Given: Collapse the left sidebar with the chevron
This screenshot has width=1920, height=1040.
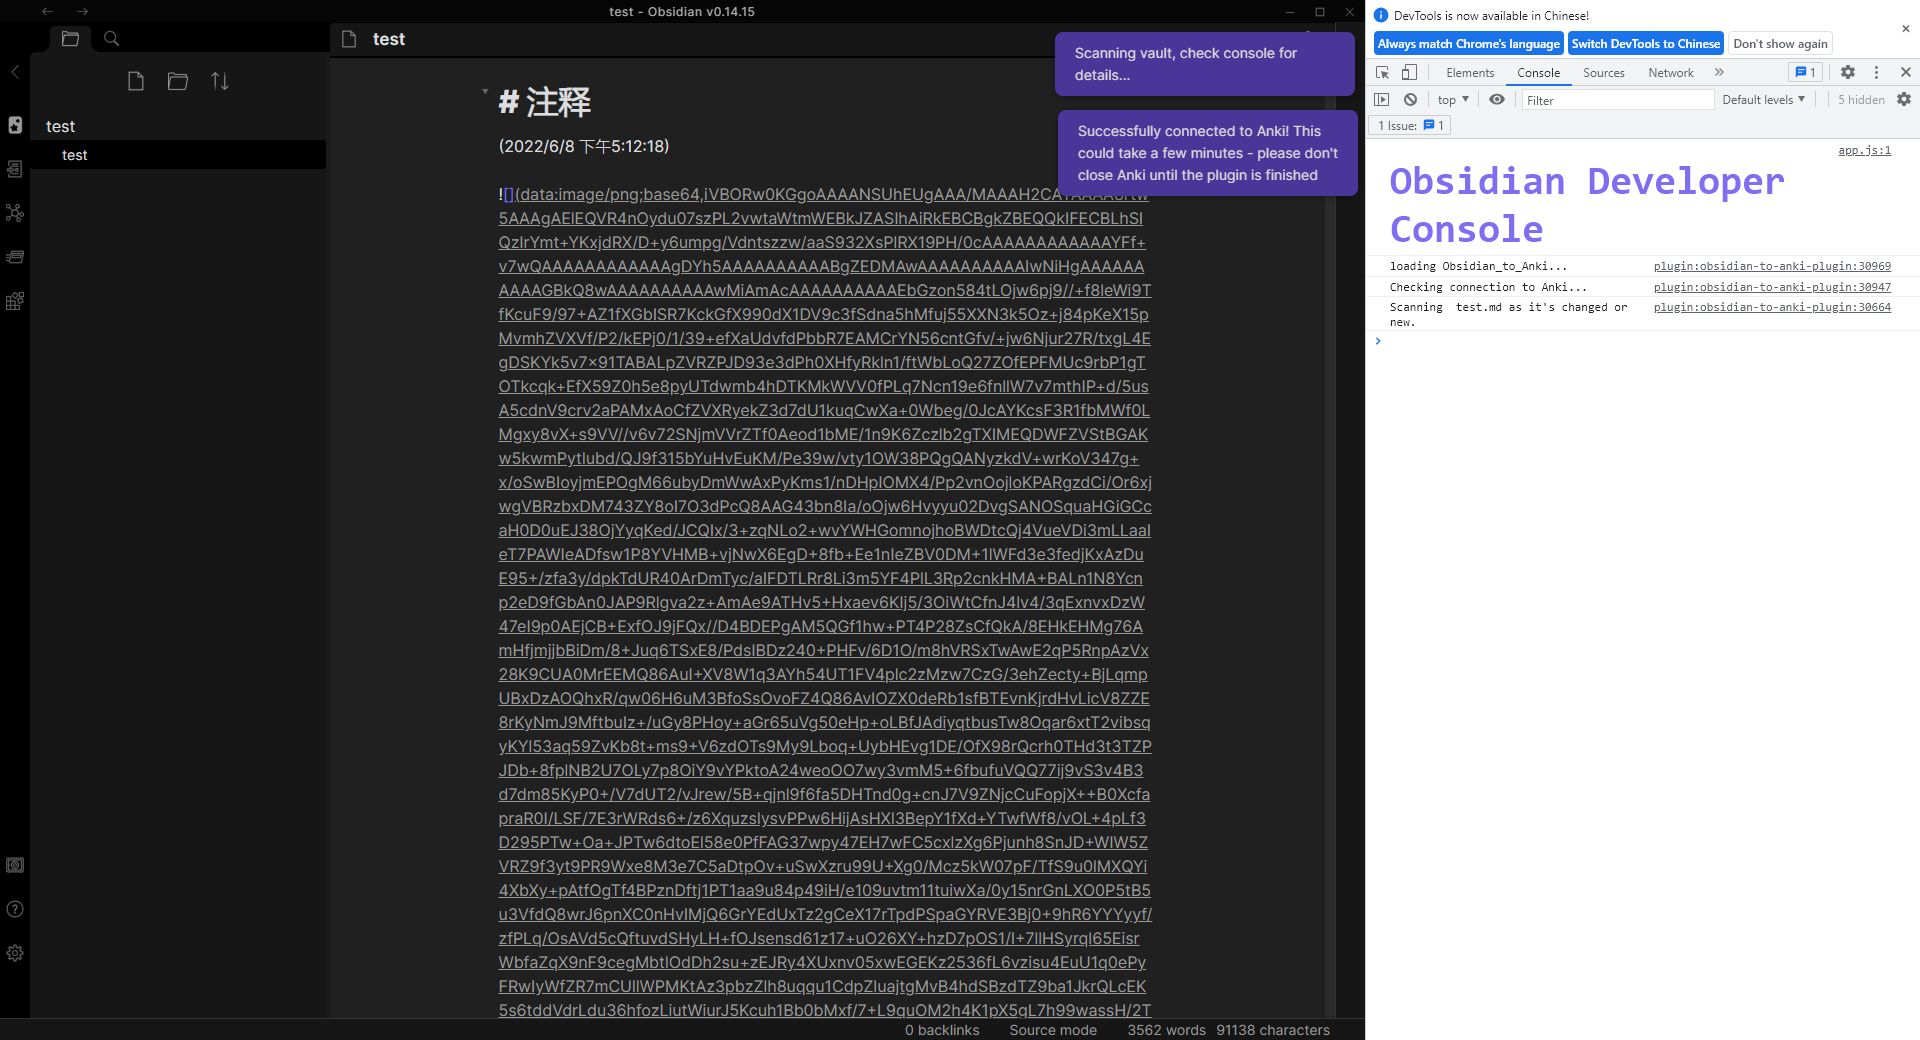Looking at the screenshot, I should click(15, 72).
